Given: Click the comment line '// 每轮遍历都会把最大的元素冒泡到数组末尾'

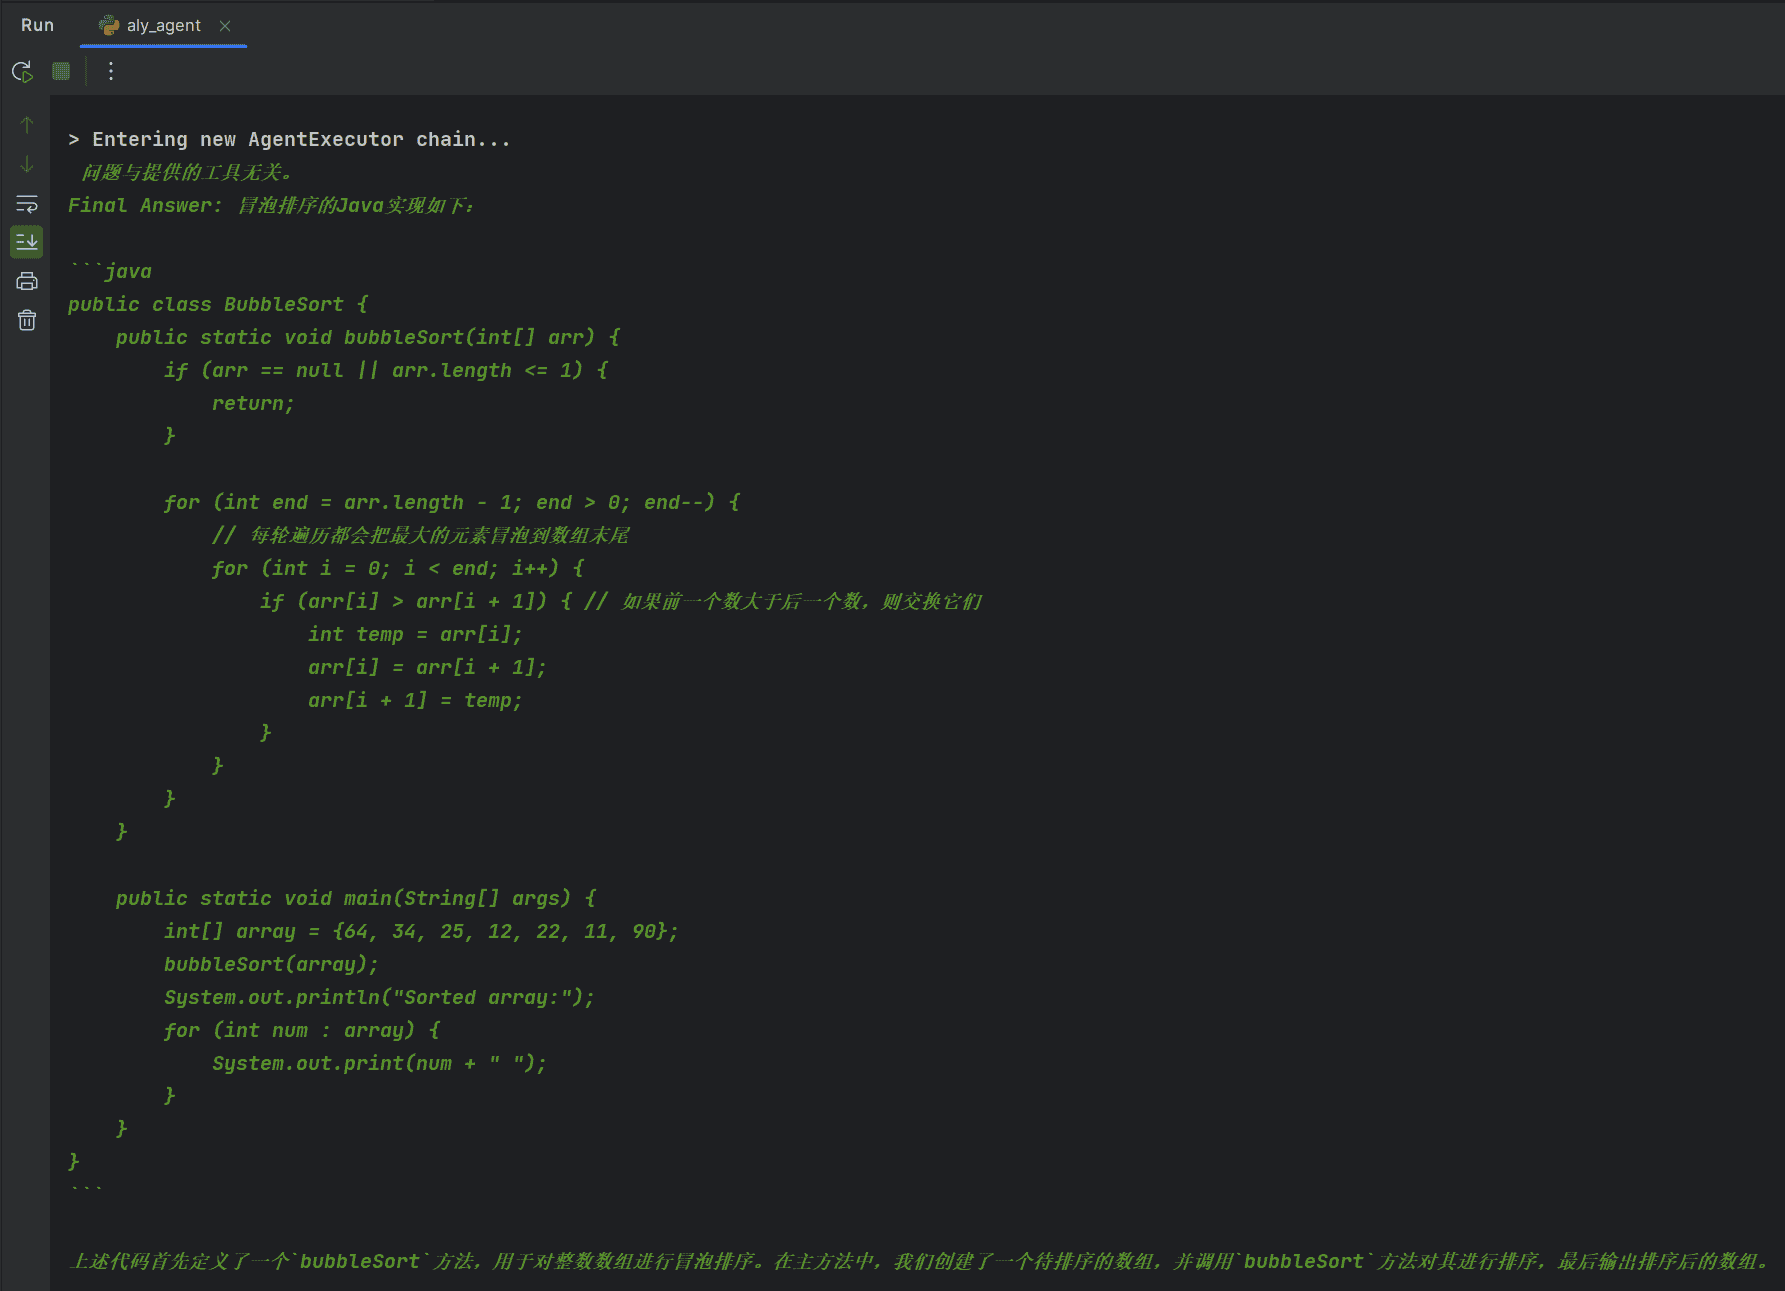Looking at the screenshot, I should (420, 535).
